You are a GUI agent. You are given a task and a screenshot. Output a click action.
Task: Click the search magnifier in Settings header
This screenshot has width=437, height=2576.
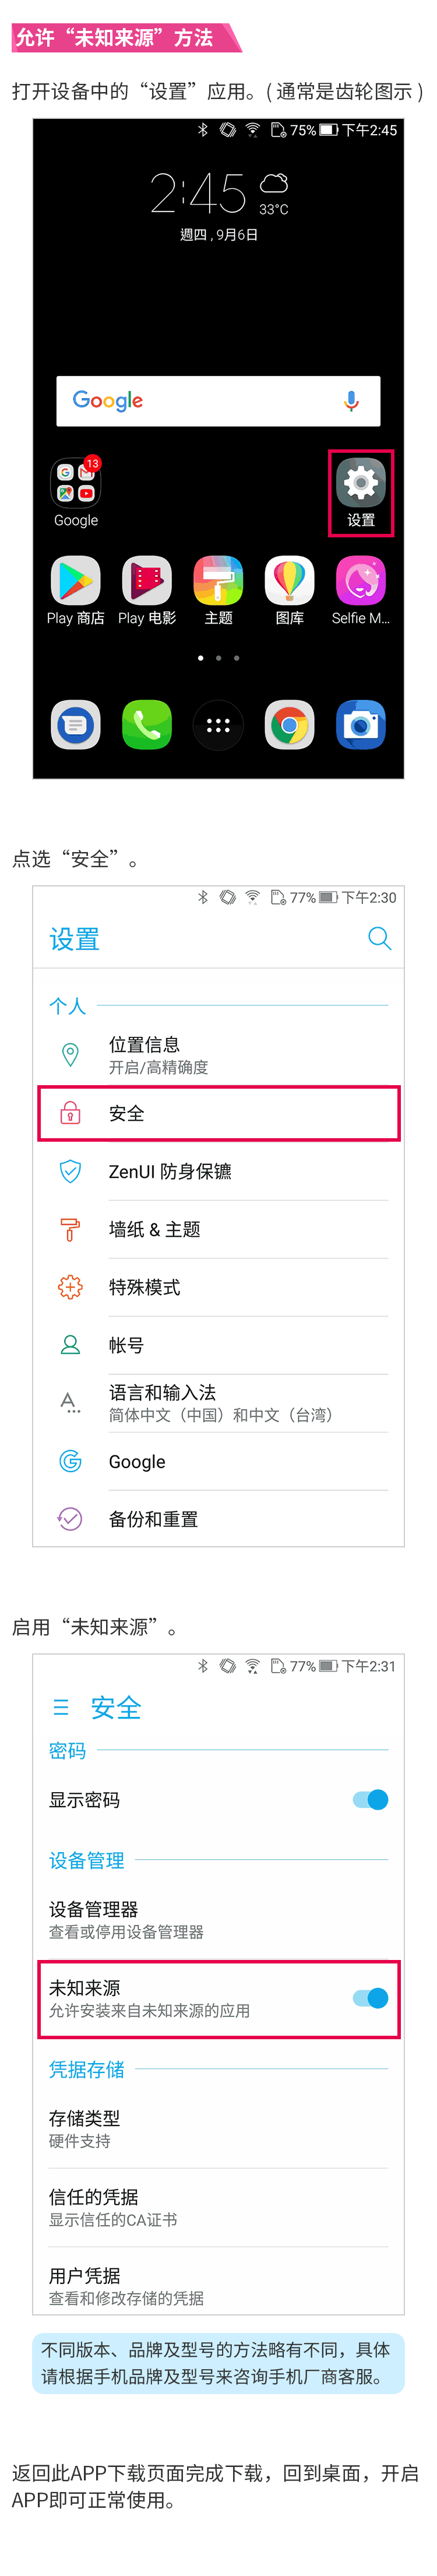[379, 938]
